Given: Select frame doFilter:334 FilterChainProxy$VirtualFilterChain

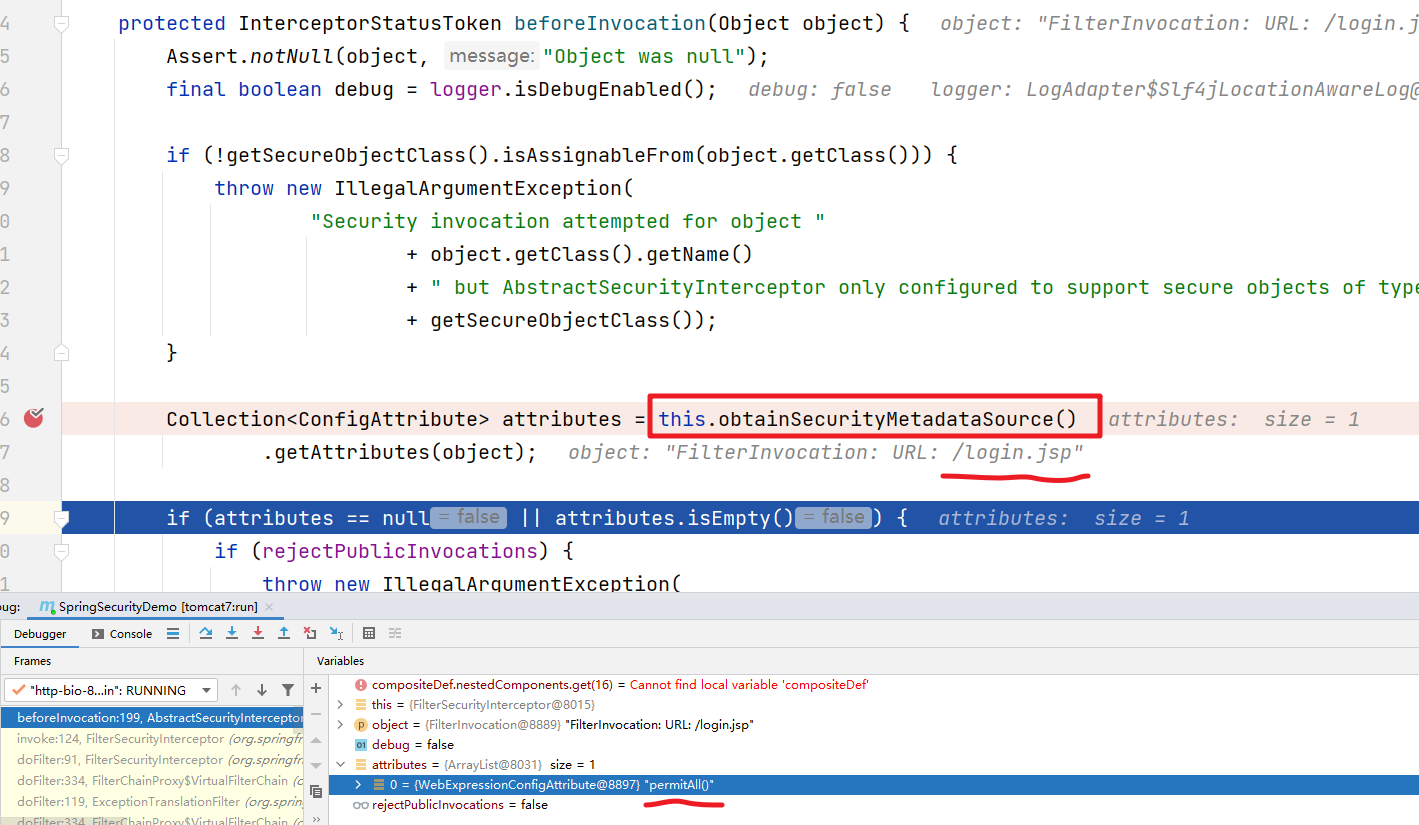Looking at the screenshot, I should click(x=152, y=781).
